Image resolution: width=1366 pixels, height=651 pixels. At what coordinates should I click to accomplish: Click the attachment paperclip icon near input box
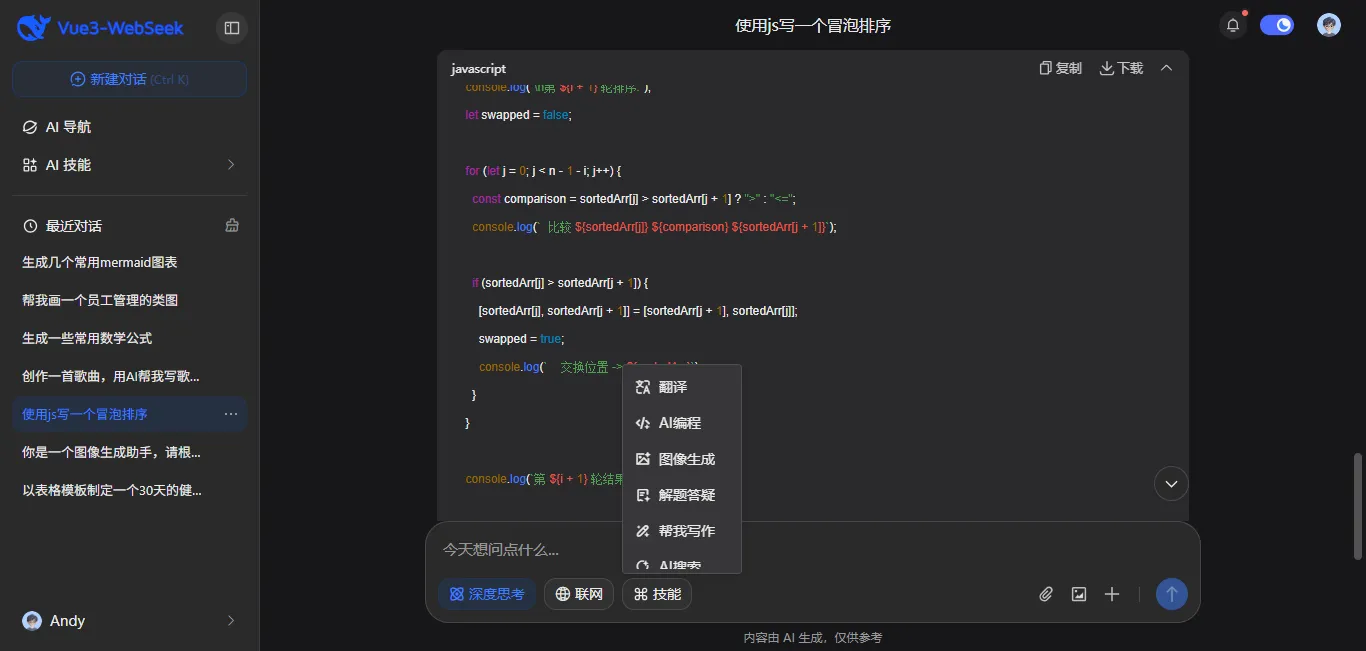coord(1045,593)
